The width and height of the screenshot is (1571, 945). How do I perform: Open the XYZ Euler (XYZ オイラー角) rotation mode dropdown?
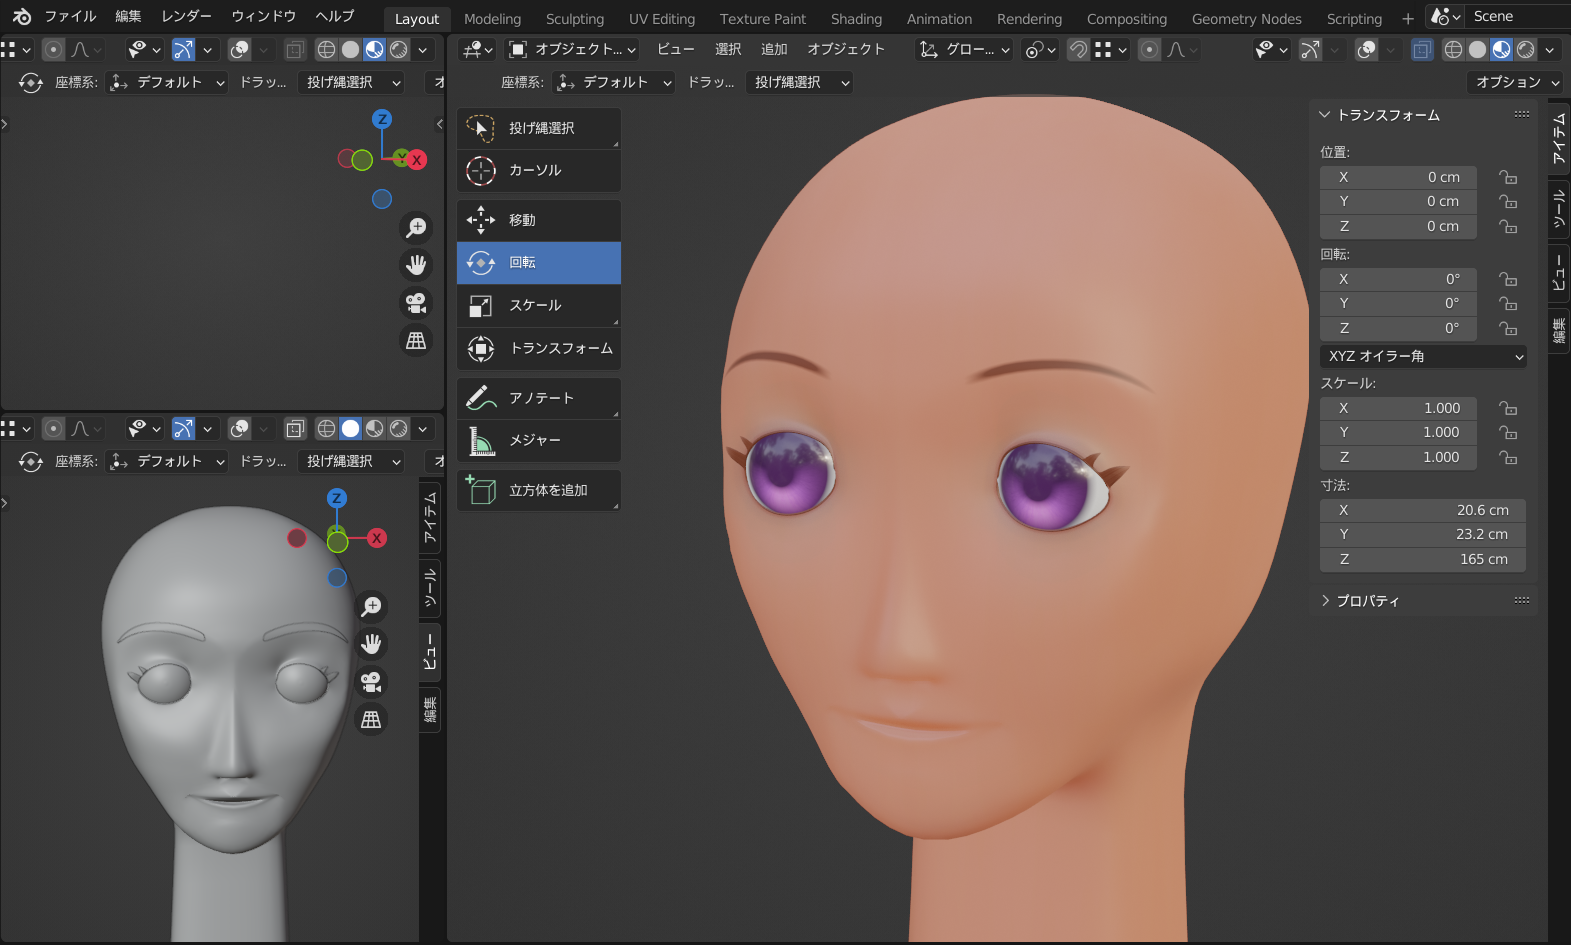point(1423,356)
